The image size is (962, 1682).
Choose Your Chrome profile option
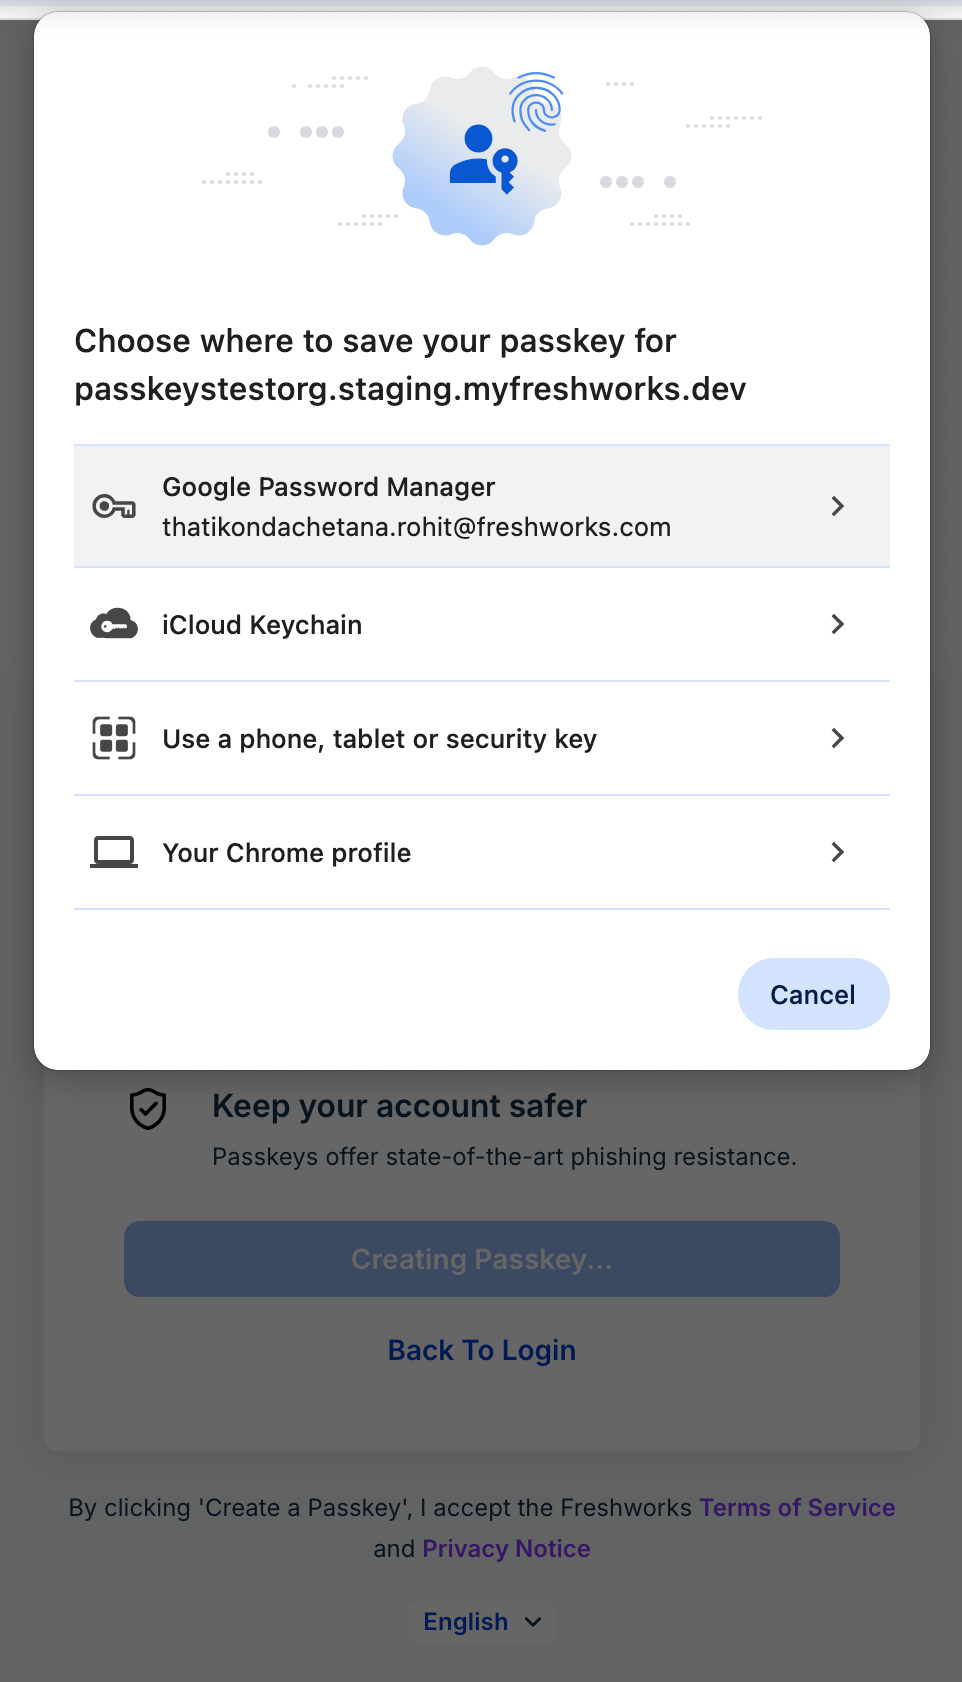[482, 853]
